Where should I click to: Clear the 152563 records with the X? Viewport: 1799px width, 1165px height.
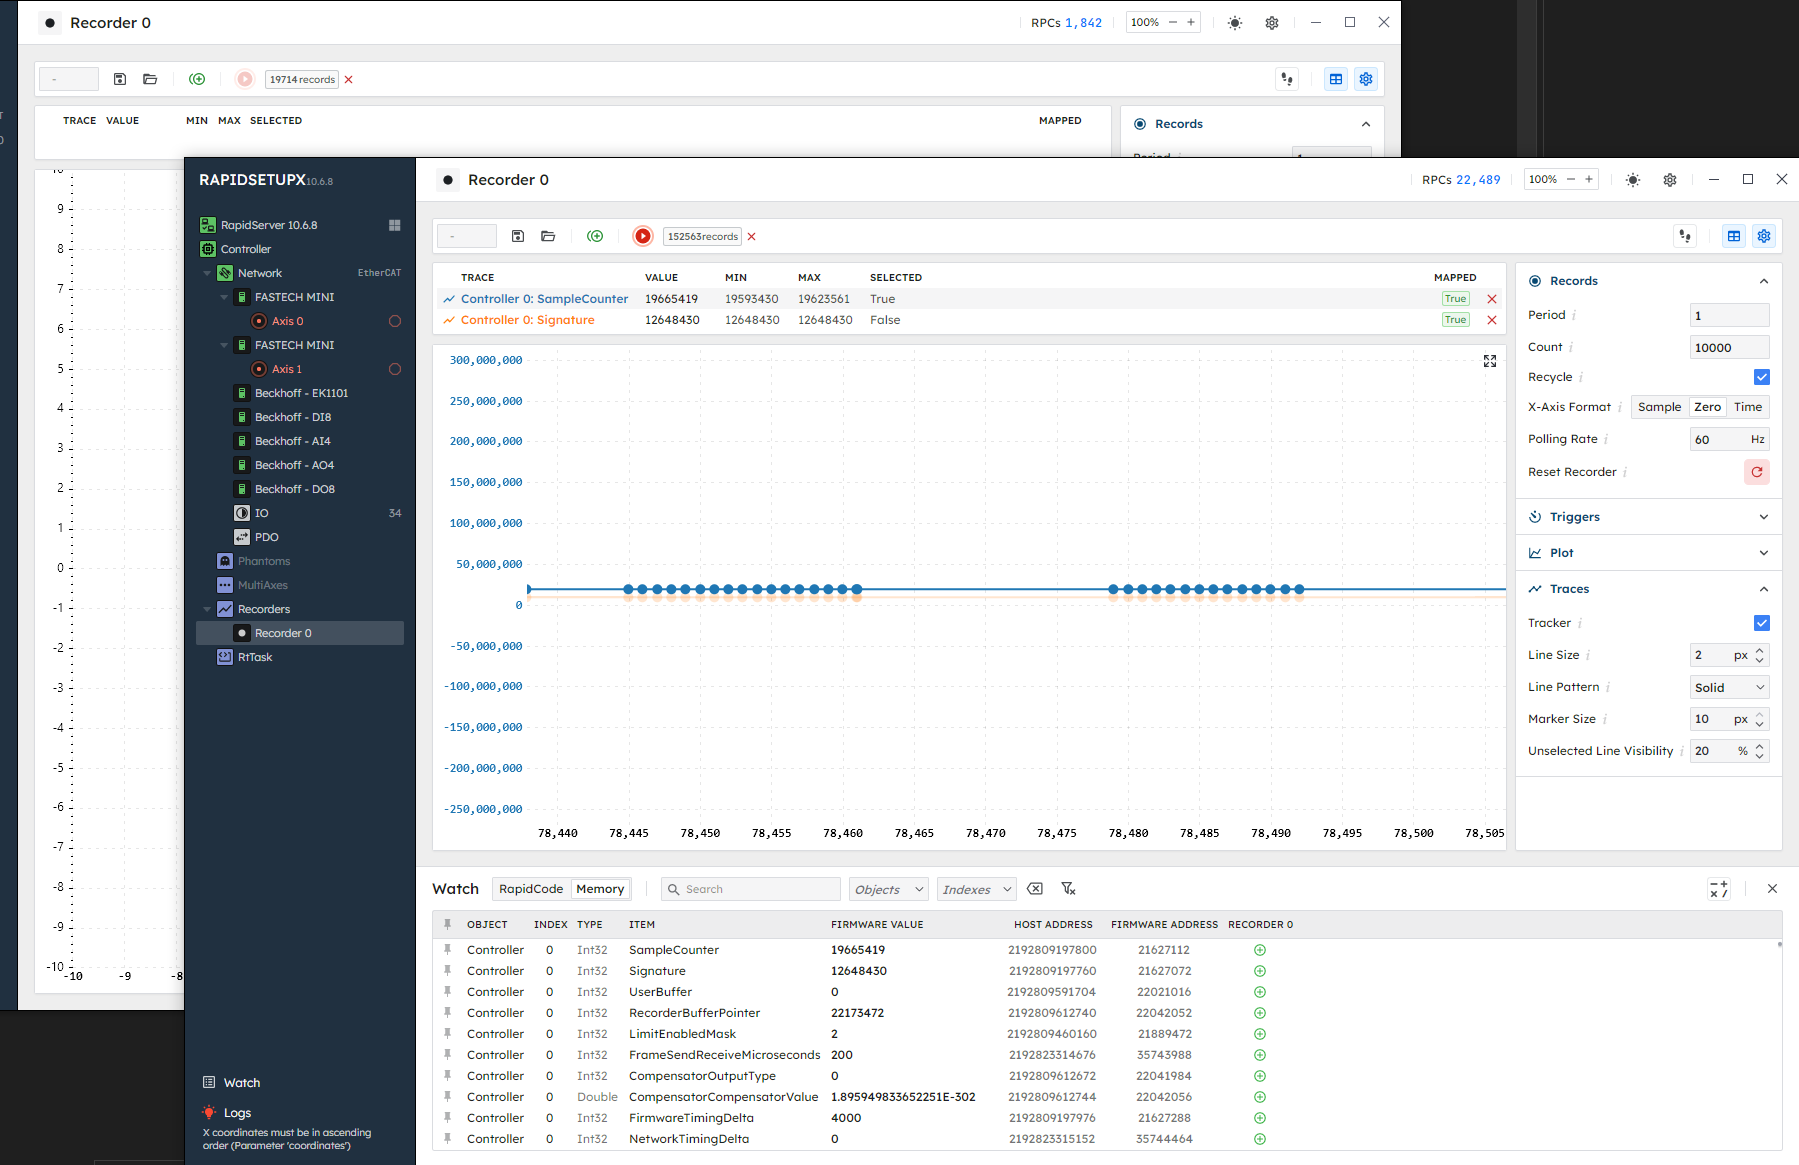click(x=752, y=237)
